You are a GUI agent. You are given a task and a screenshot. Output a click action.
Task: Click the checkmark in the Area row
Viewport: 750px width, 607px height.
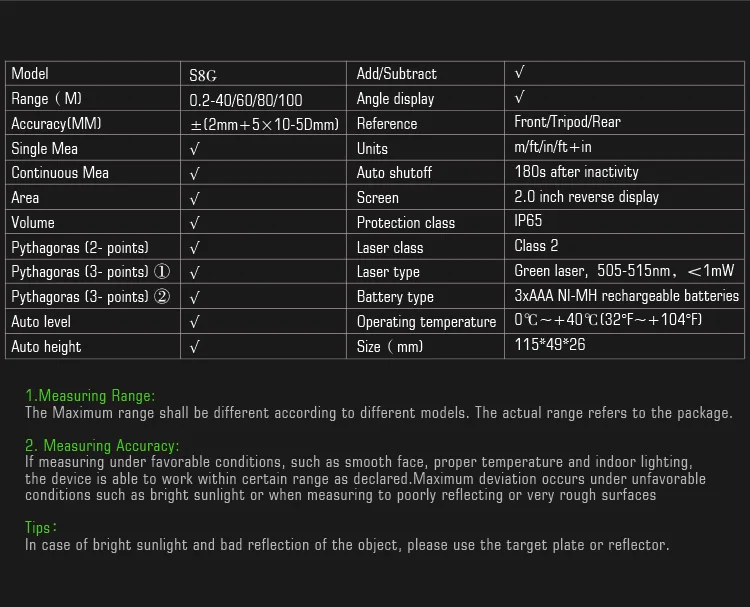[195, 199]
